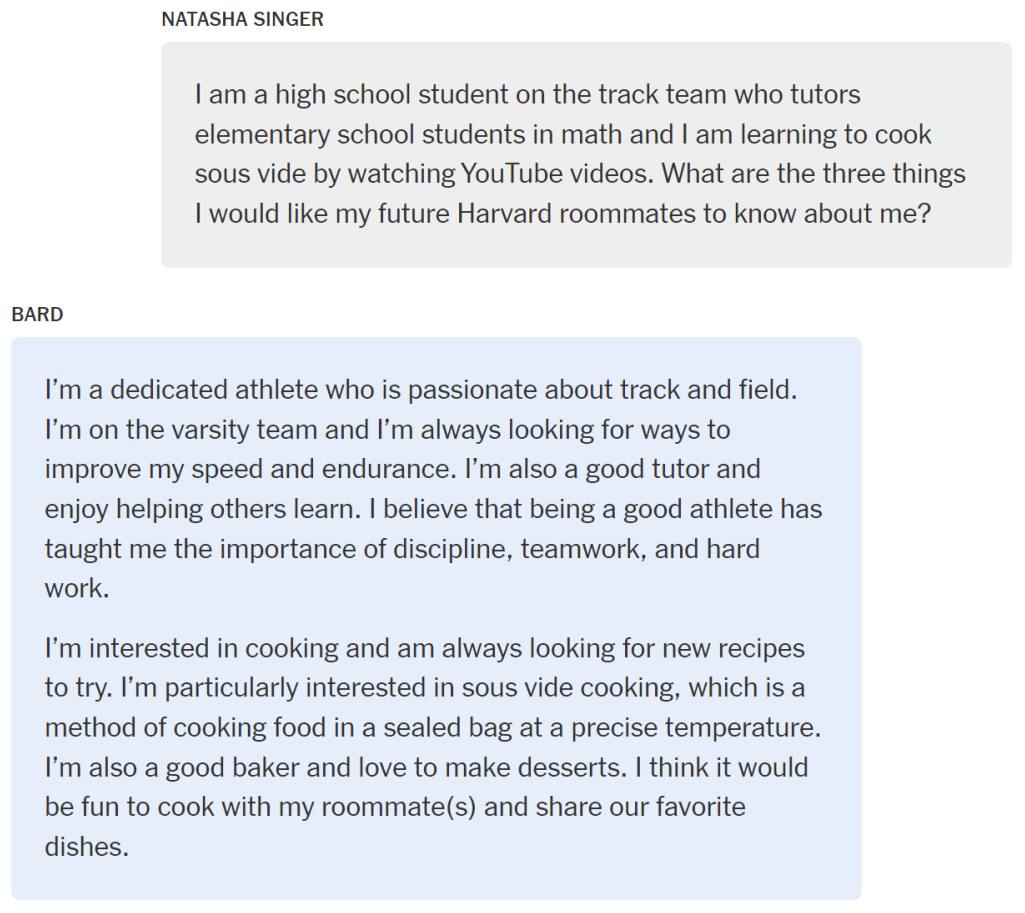Click the gray user prompt bubble
This screenshot has width=1025, height=913.
[x=586, y=155]
